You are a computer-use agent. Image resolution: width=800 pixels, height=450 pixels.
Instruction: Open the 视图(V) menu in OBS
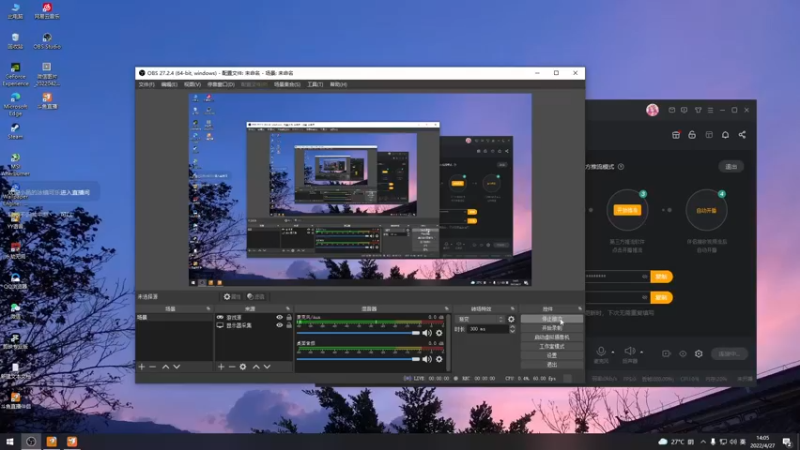pyautogui.click(x=192, y=84)
